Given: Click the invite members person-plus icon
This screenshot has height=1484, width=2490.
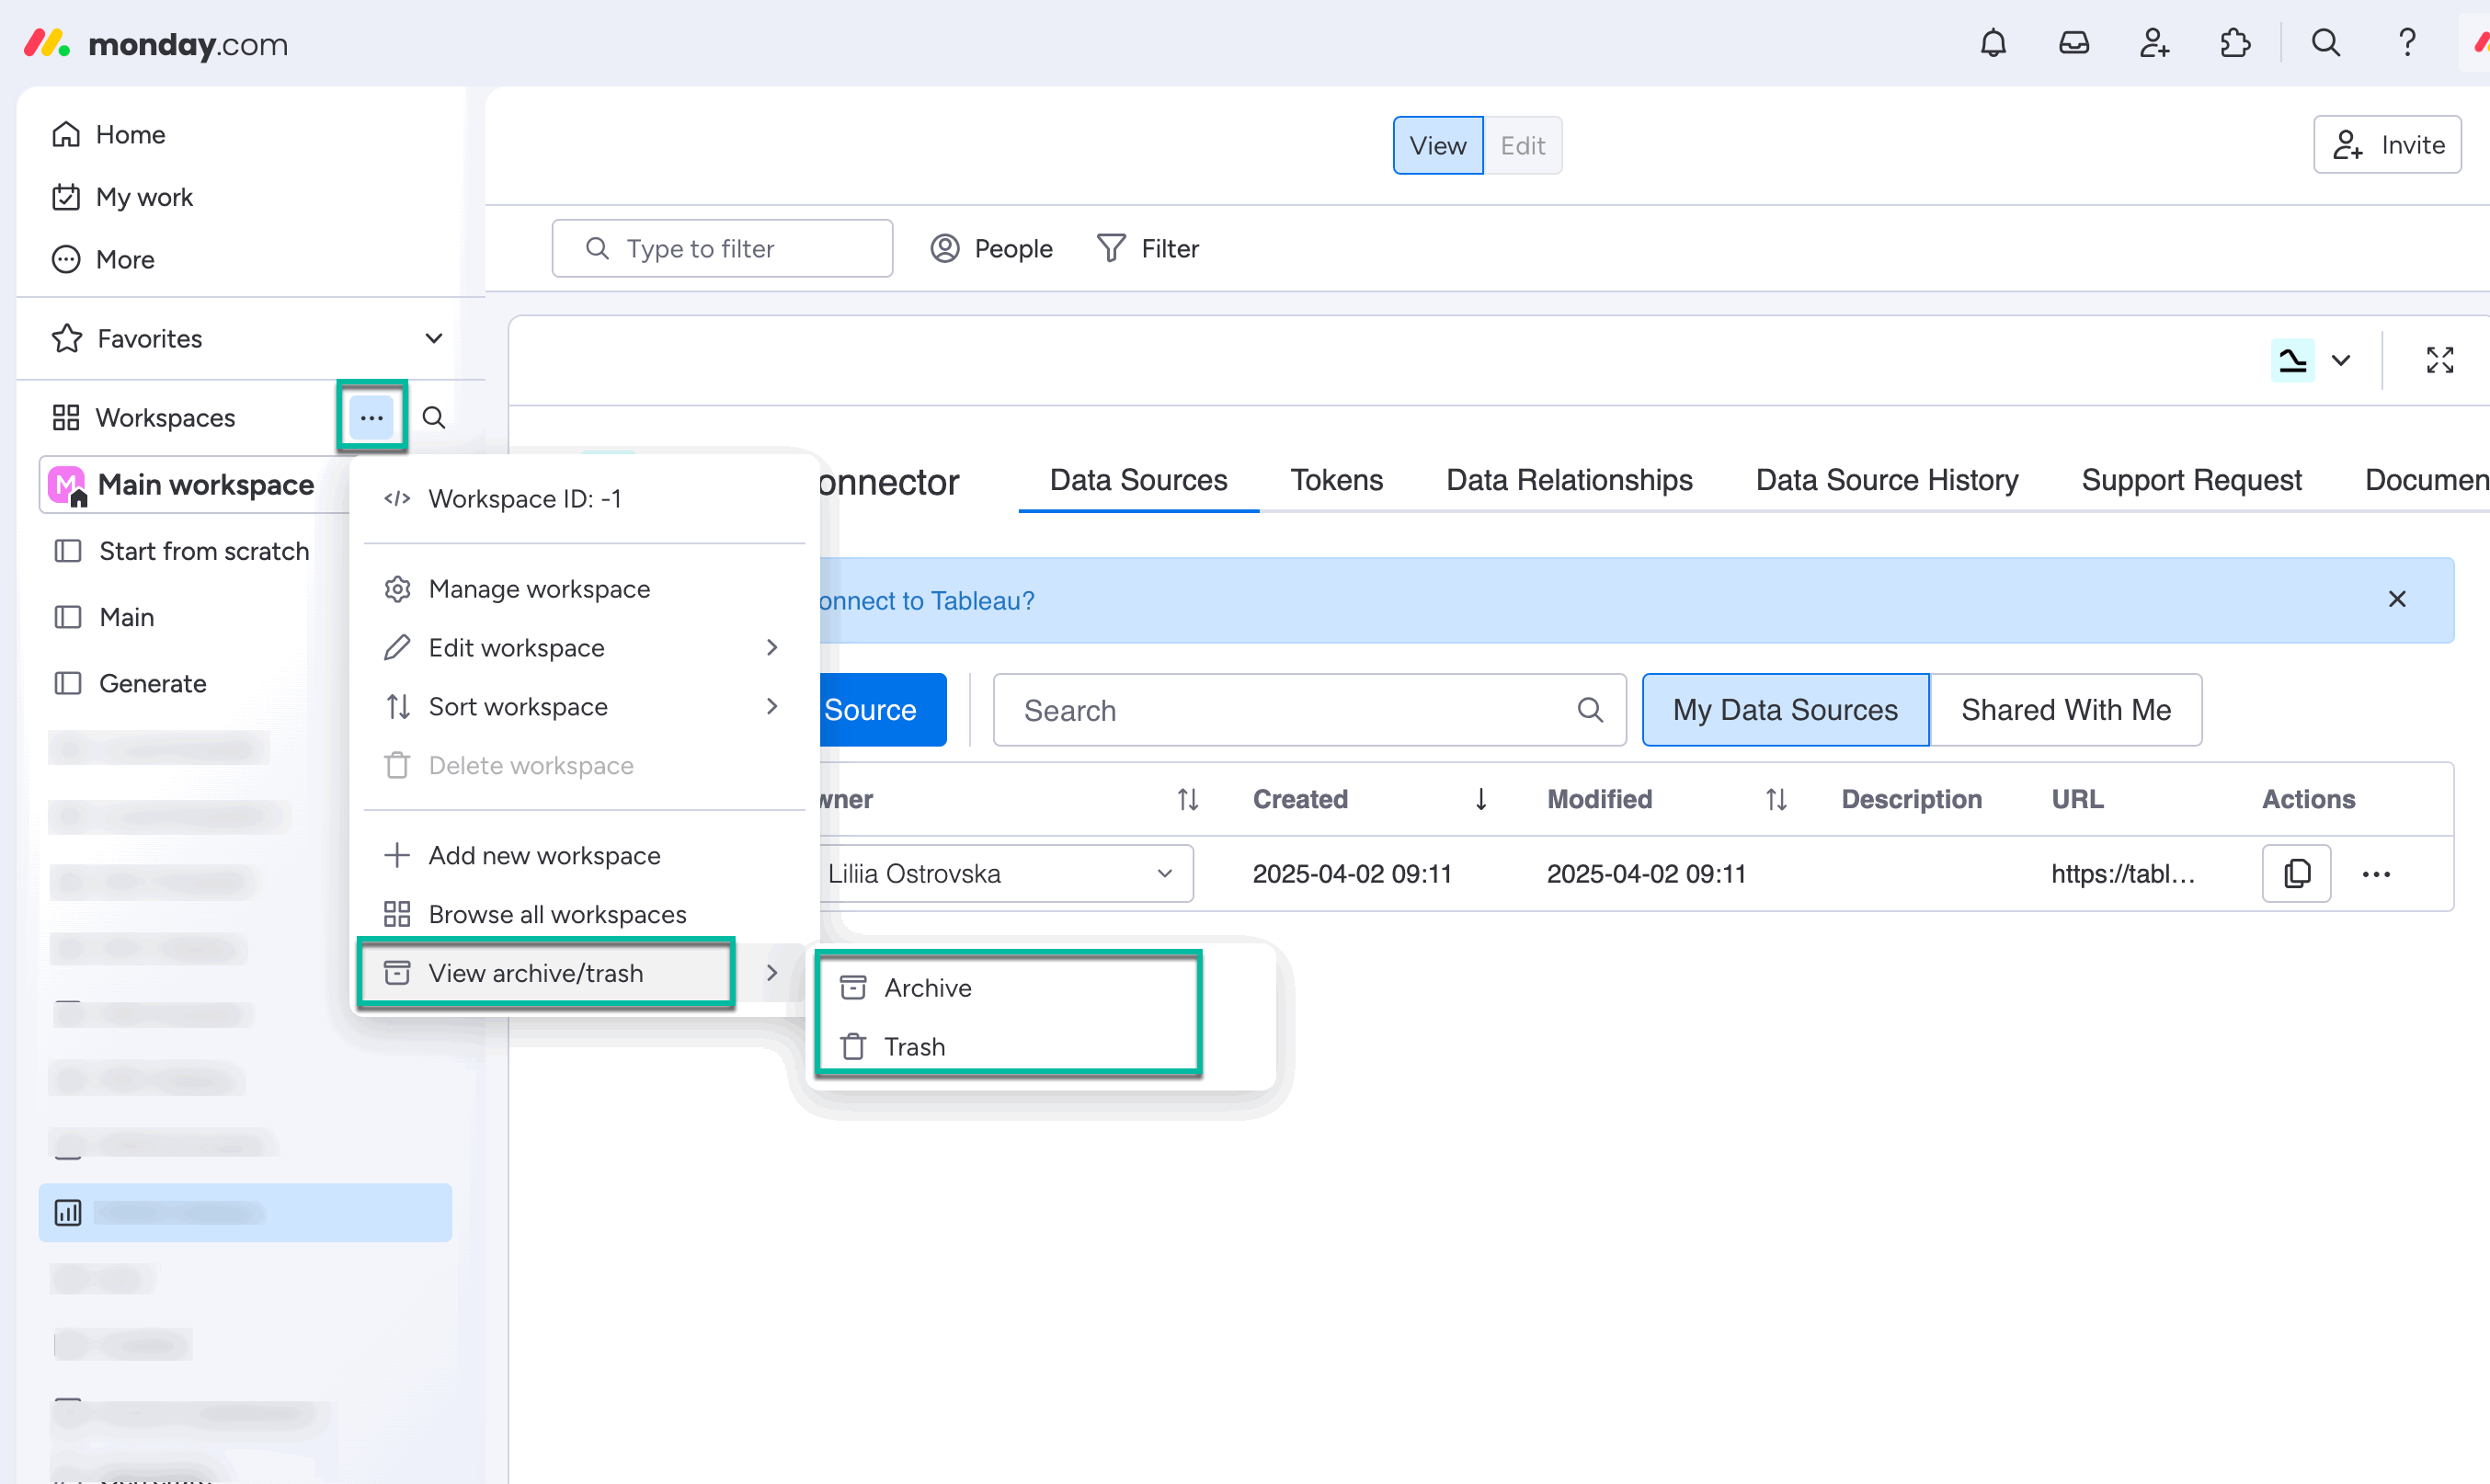Looking at the screenshot, I should click(x=2155, y=43).
